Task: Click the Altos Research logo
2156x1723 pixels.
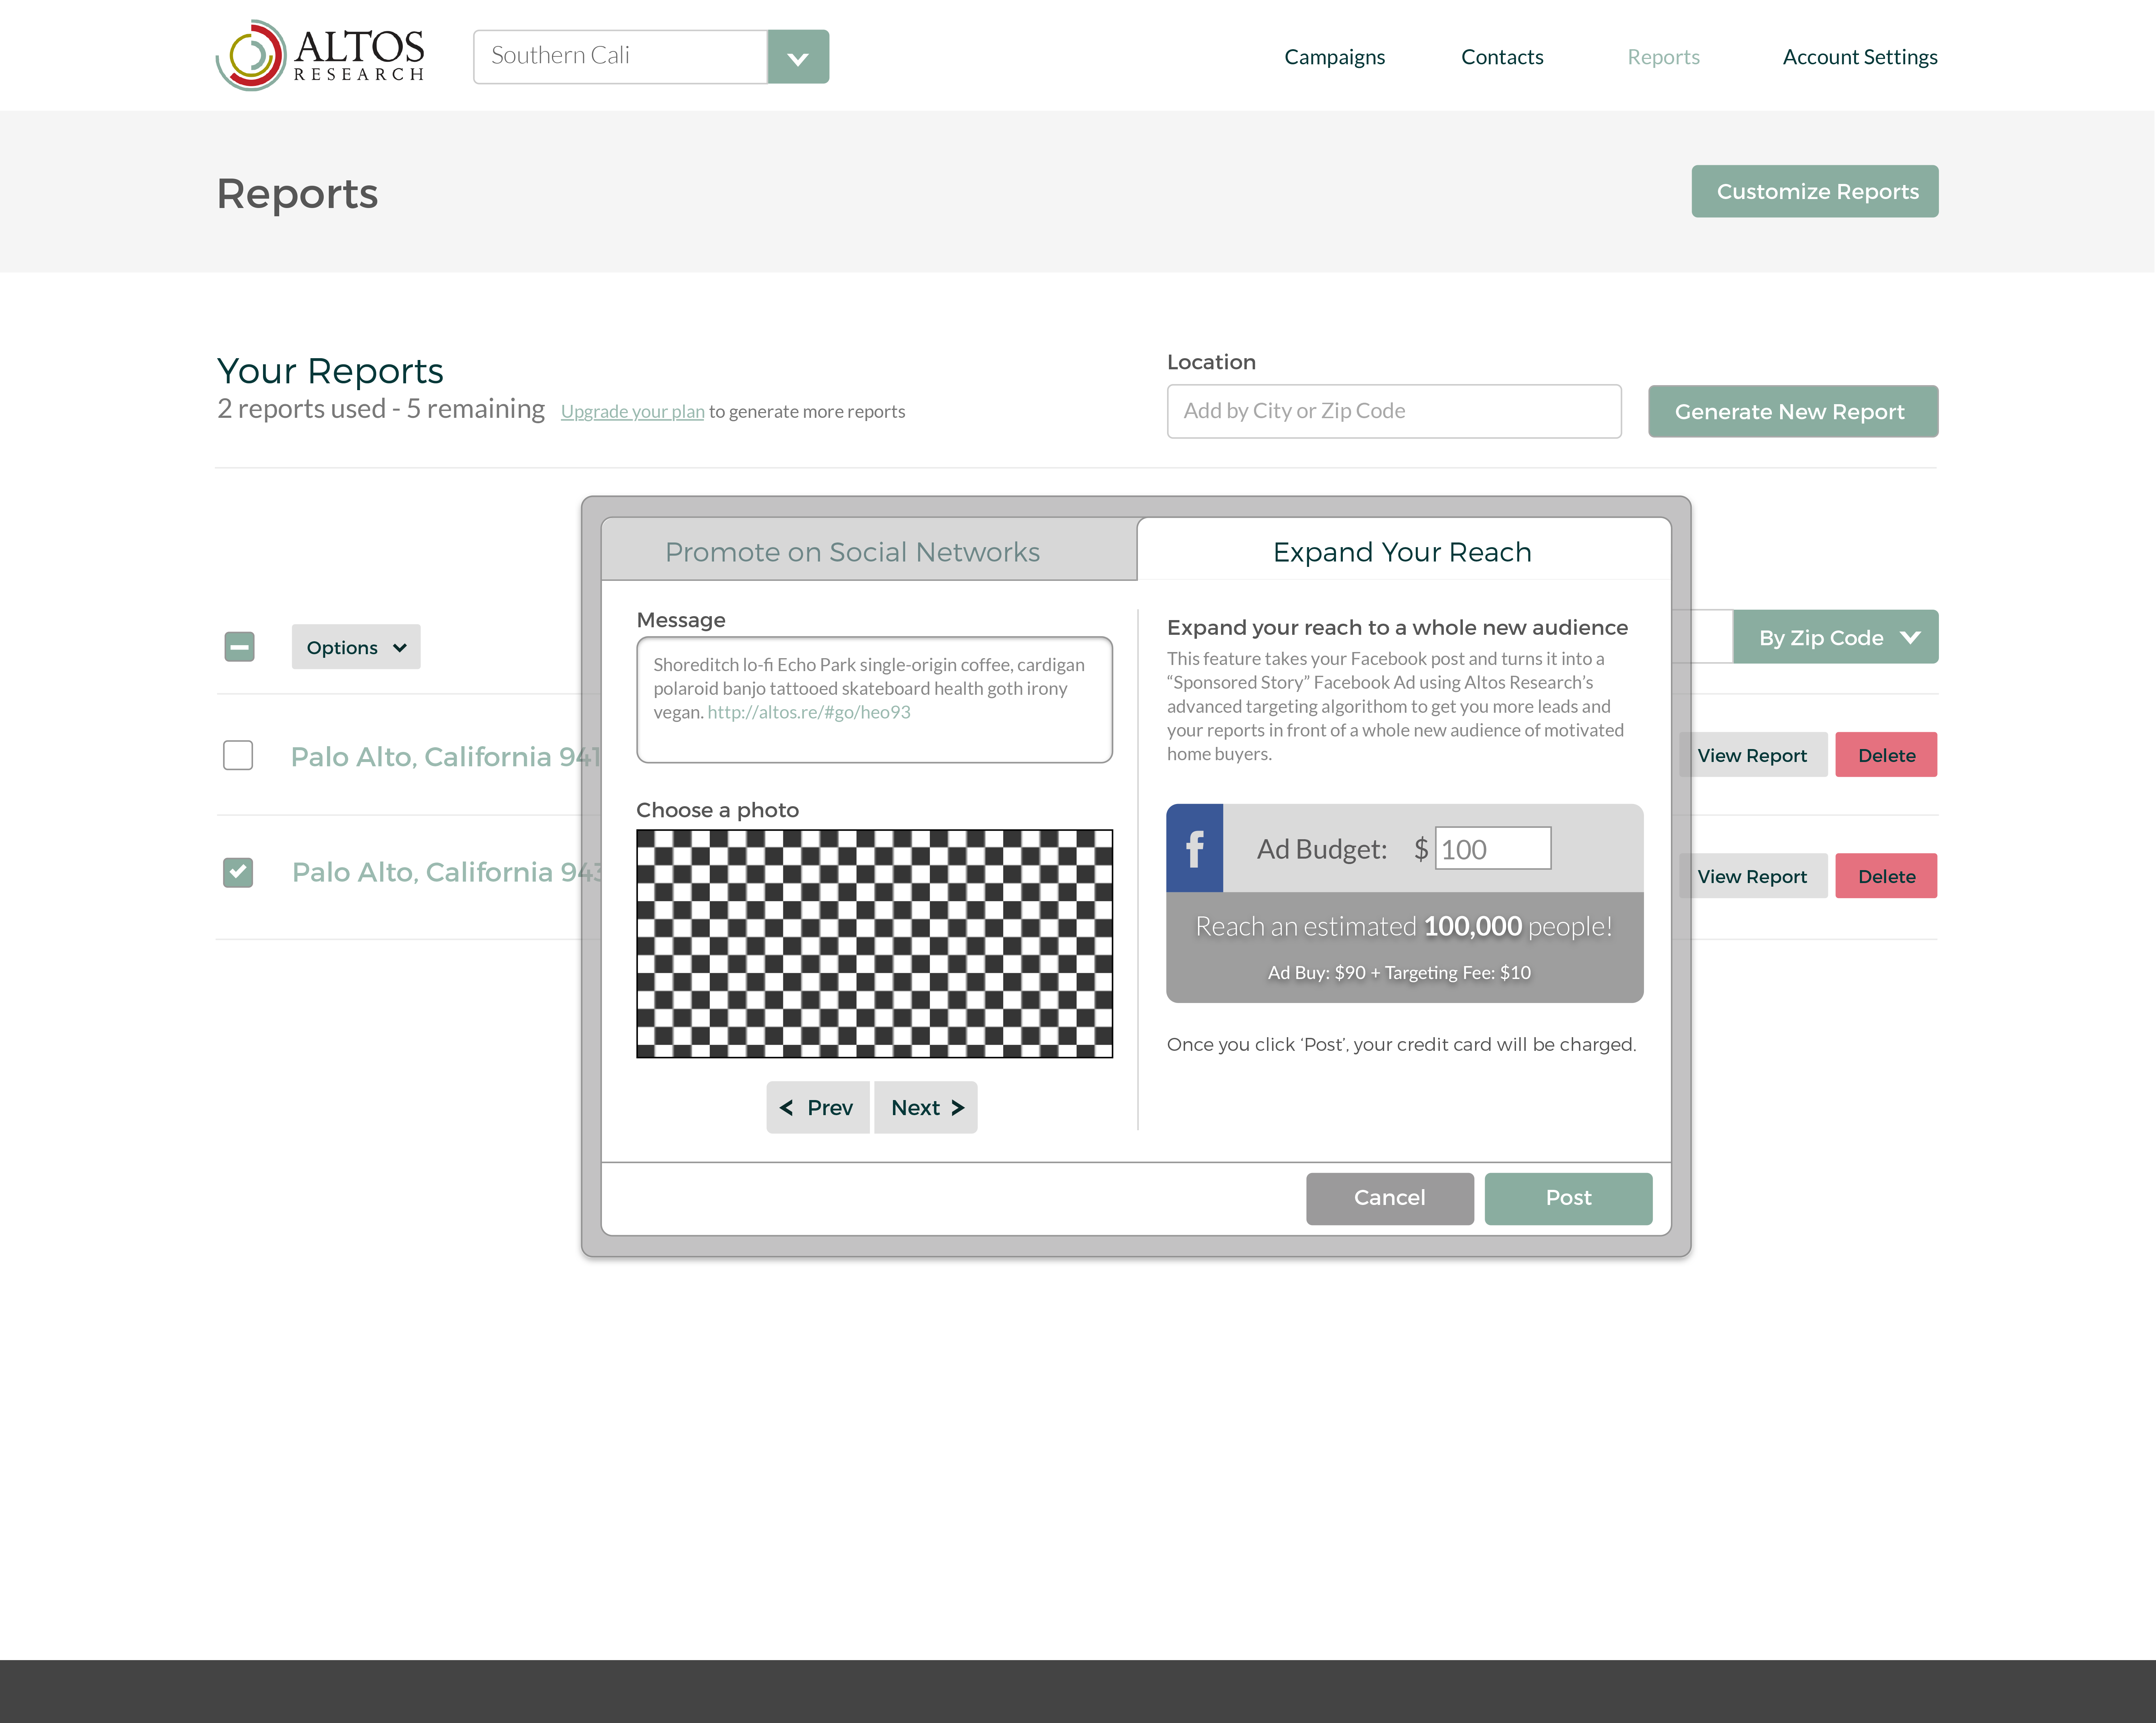Action: click(320, 56)
